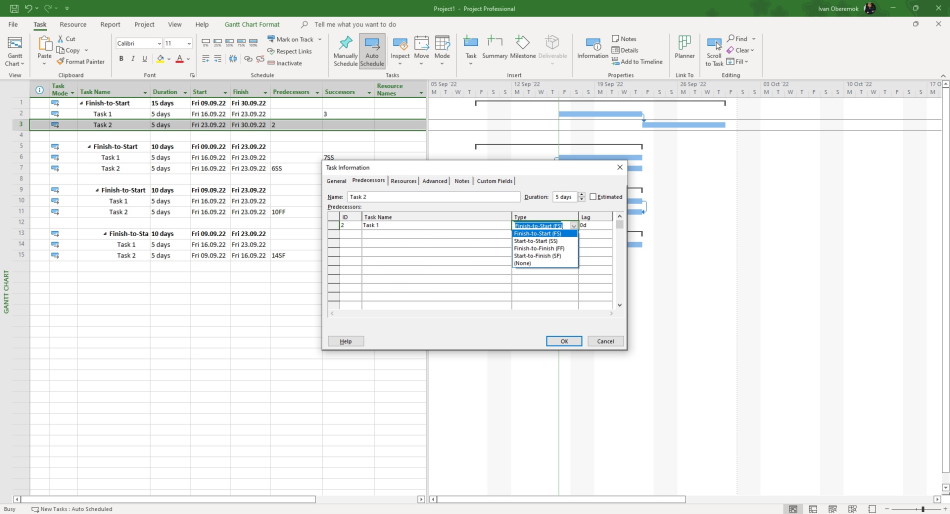The height and width of the screenshot is (514, 950).
Task: Click the Respect Links option
Action: (290, 52)
